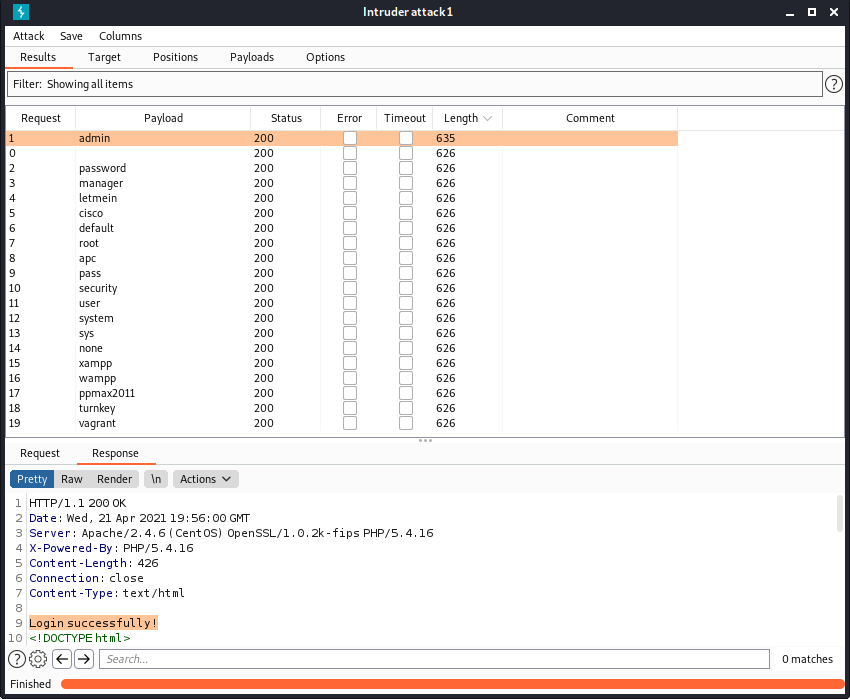This screenshot has height=699, width=850.
Task: Open the Attack menu
Action: point(29,36)
